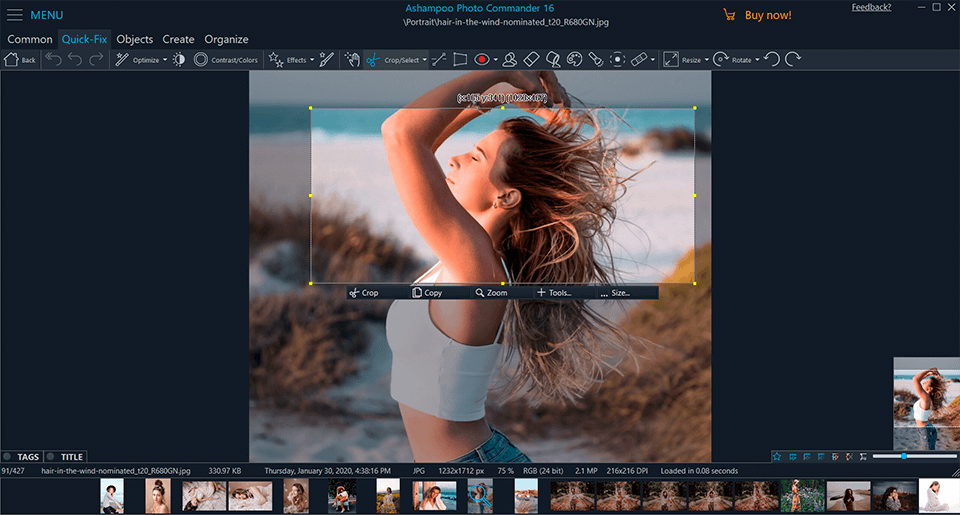Adjust the thumbnail size slider
The image size is (960, 515).
904,456
